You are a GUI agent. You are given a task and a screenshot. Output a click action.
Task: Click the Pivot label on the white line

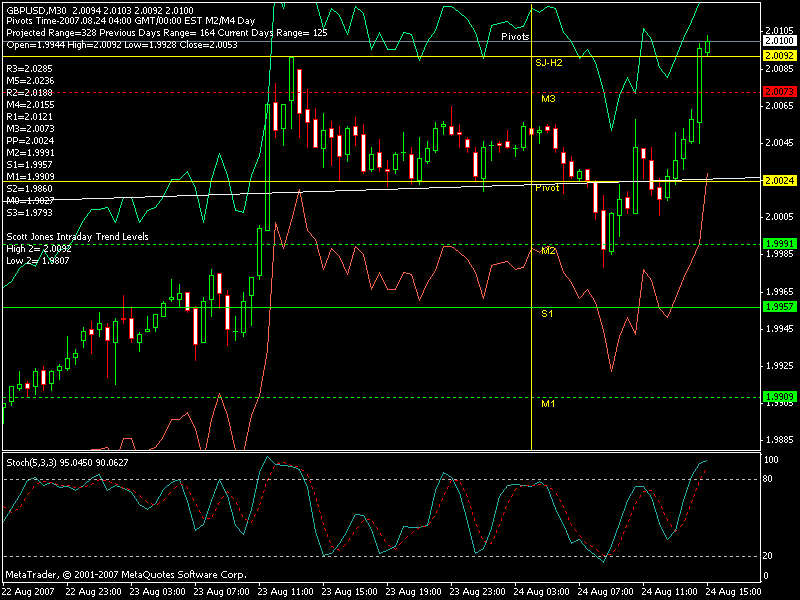click(547, 188)
